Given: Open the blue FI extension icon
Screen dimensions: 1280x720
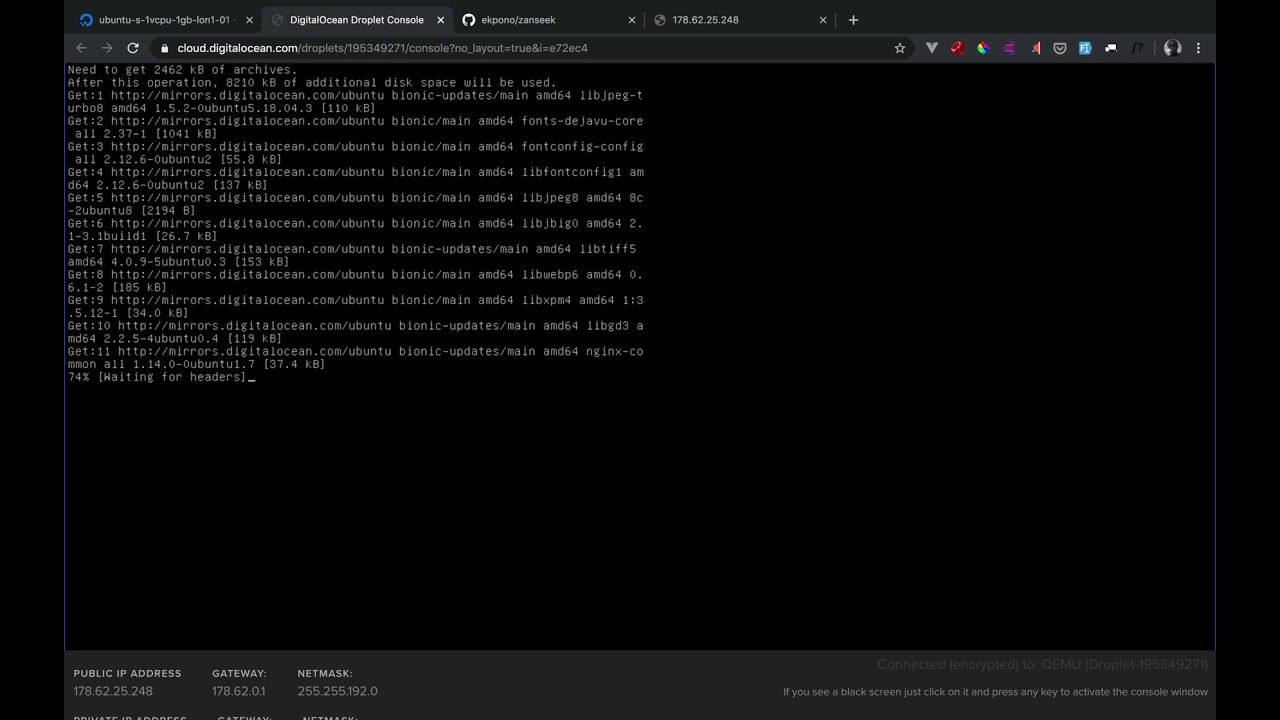Looking at the screenshot, I should point(1085,48).
